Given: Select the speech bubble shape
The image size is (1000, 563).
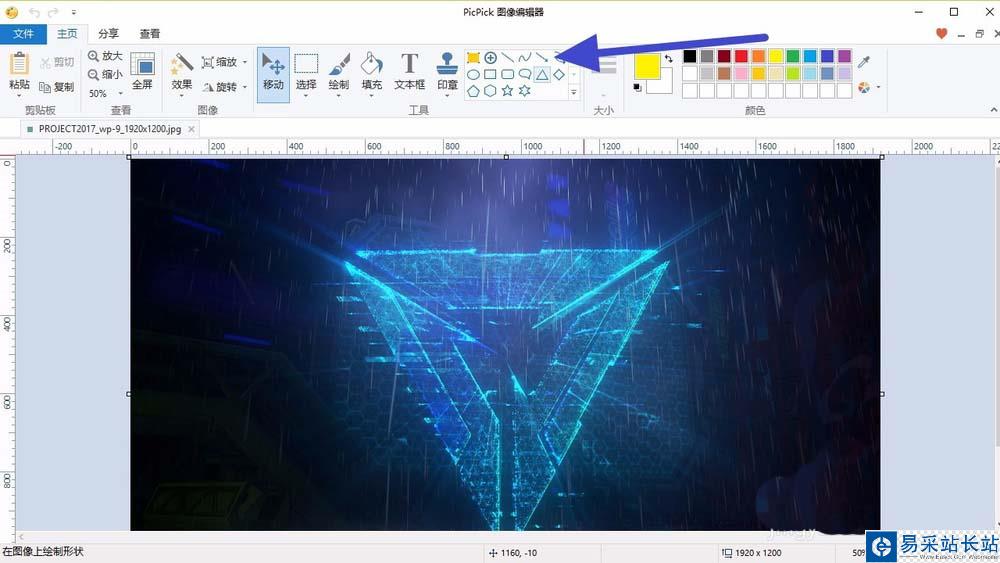Looking at the screenshot, I should coord(525,75).
